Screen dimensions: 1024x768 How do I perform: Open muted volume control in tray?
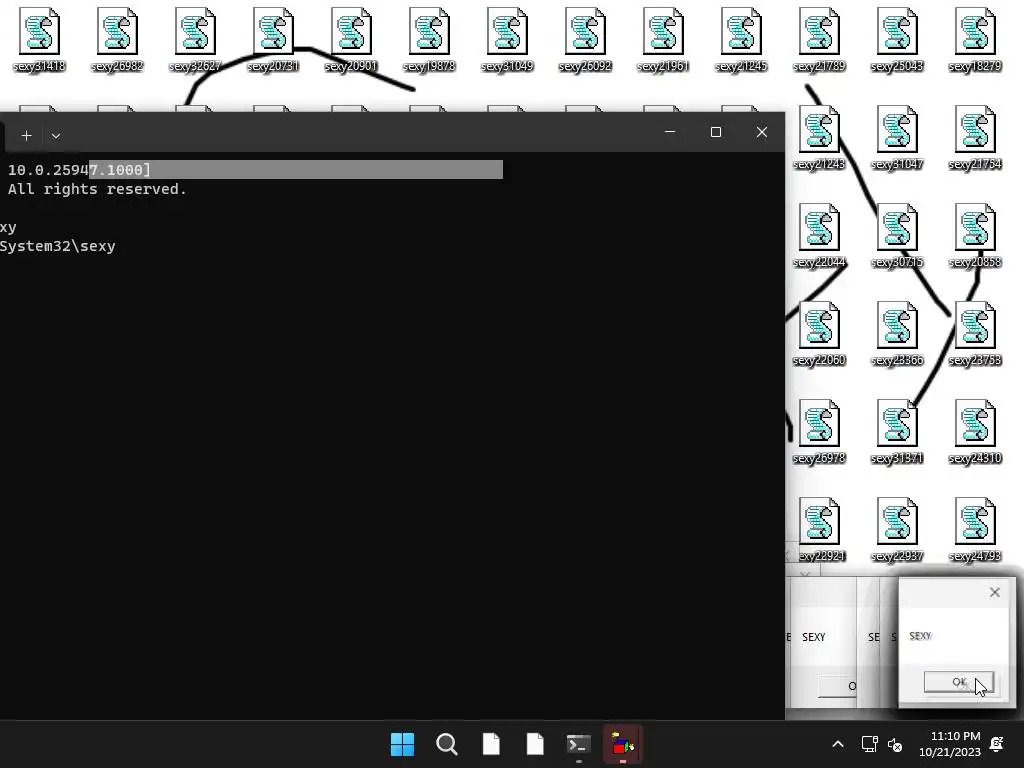895,744
